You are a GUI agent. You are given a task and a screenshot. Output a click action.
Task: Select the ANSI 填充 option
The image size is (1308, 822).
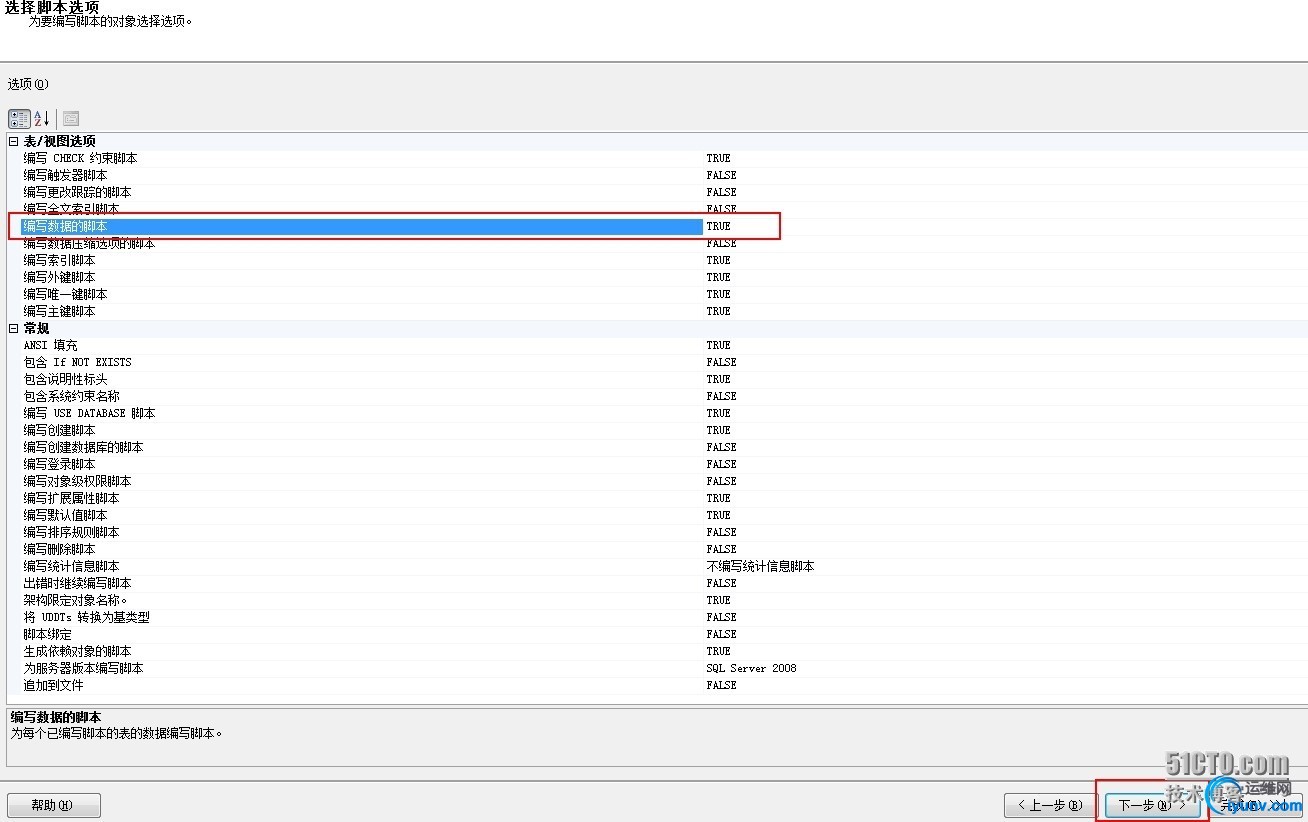[x=51, y=345]
